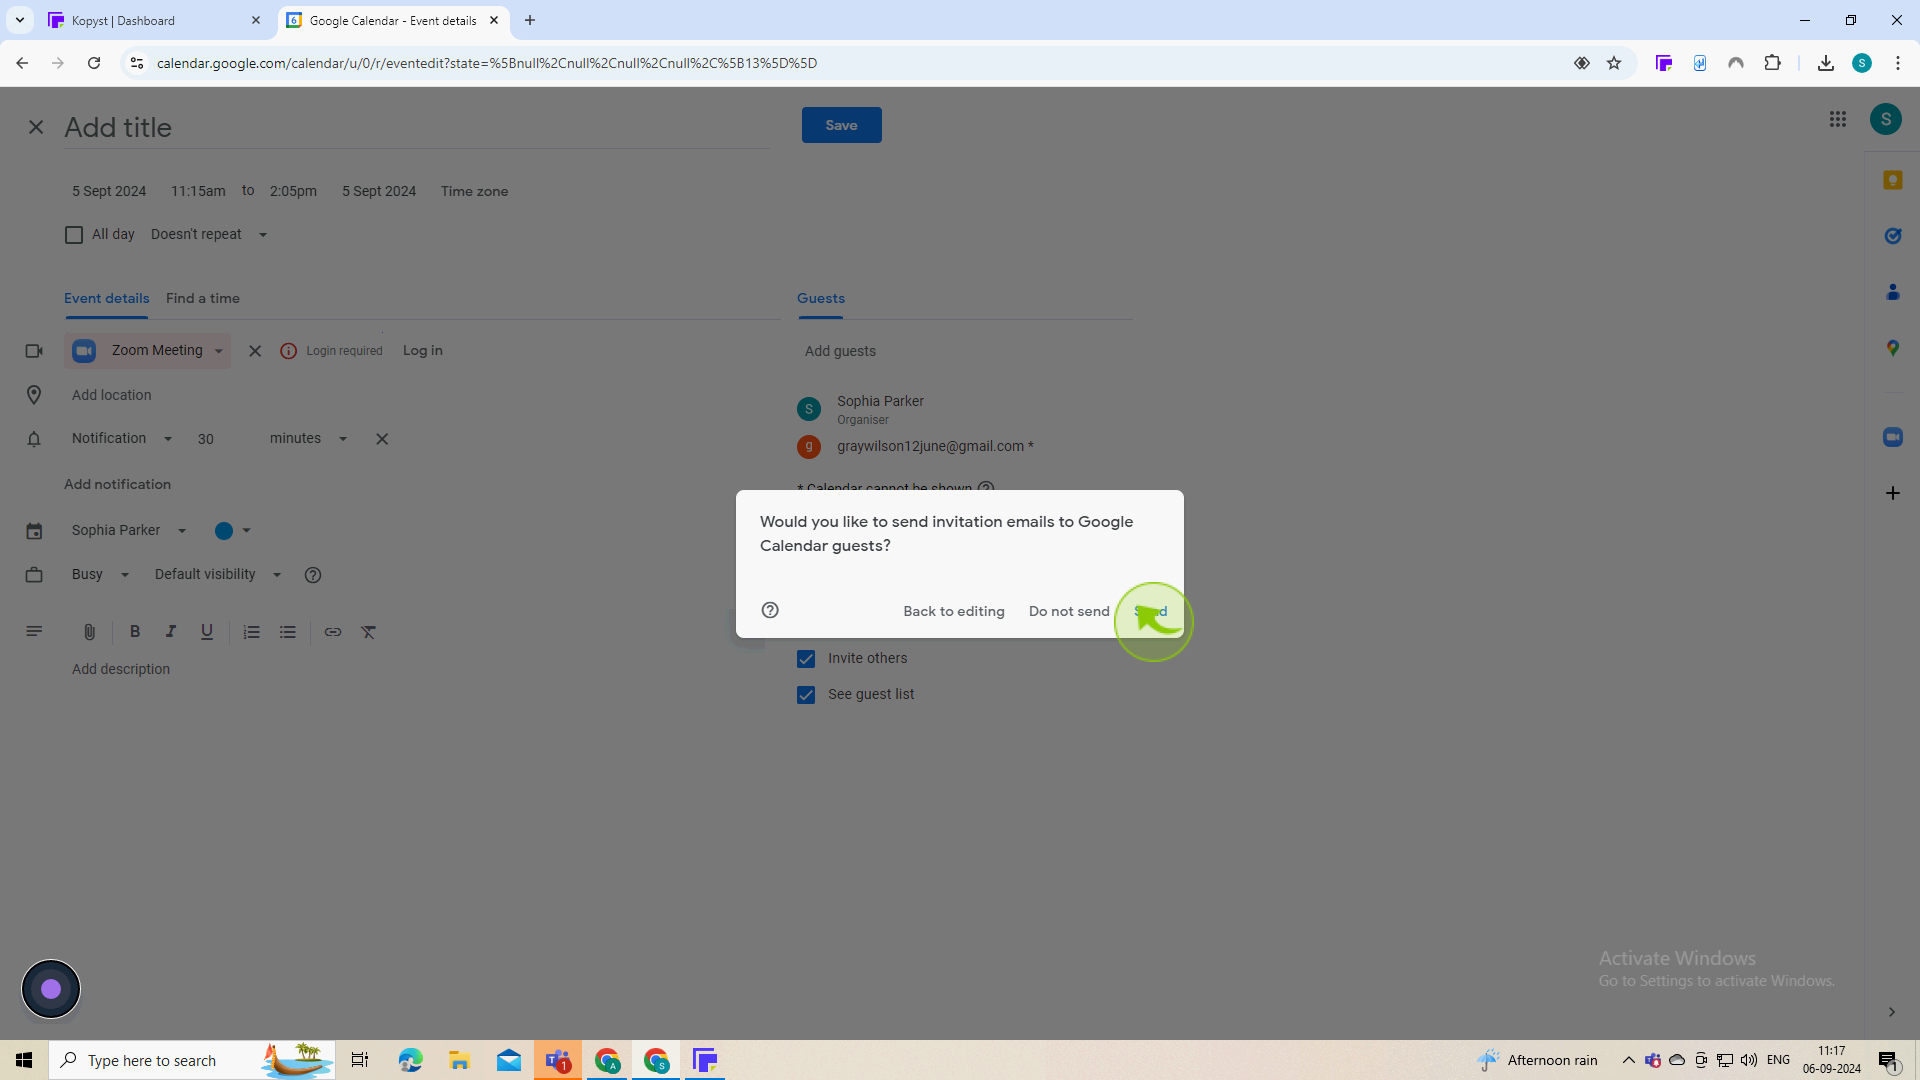Click the Add title field
The height and width of the screenshot is (1080, 1920).
(416, 127)
